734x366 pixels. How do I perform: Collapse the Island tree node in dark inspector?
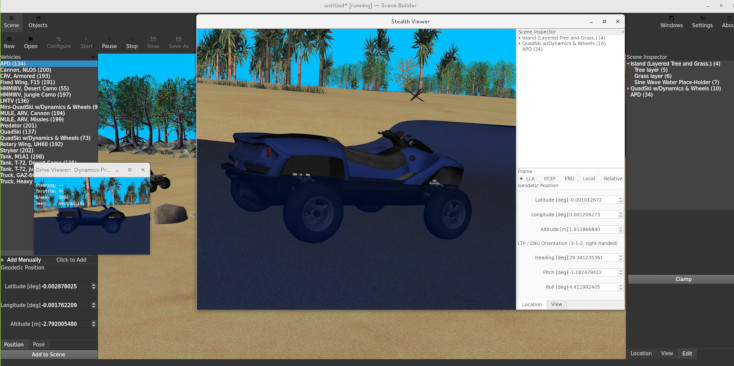pyautogui.click(x=629, y=64)
